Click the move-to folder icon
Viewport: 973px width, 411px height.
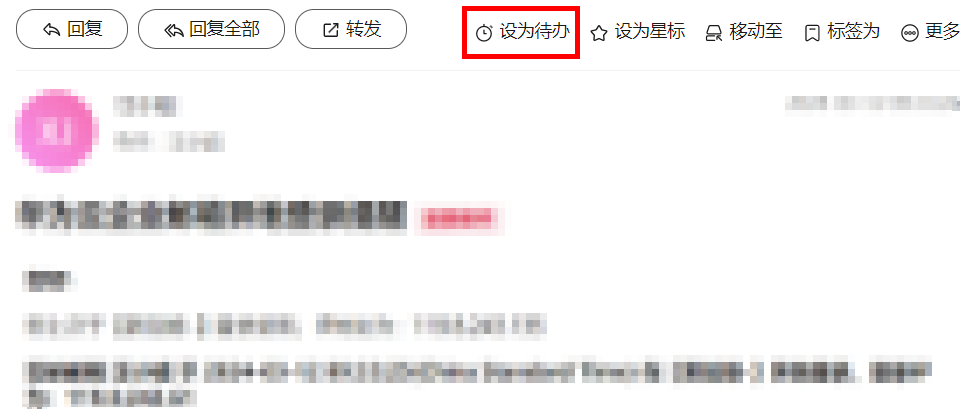(714, 33)
